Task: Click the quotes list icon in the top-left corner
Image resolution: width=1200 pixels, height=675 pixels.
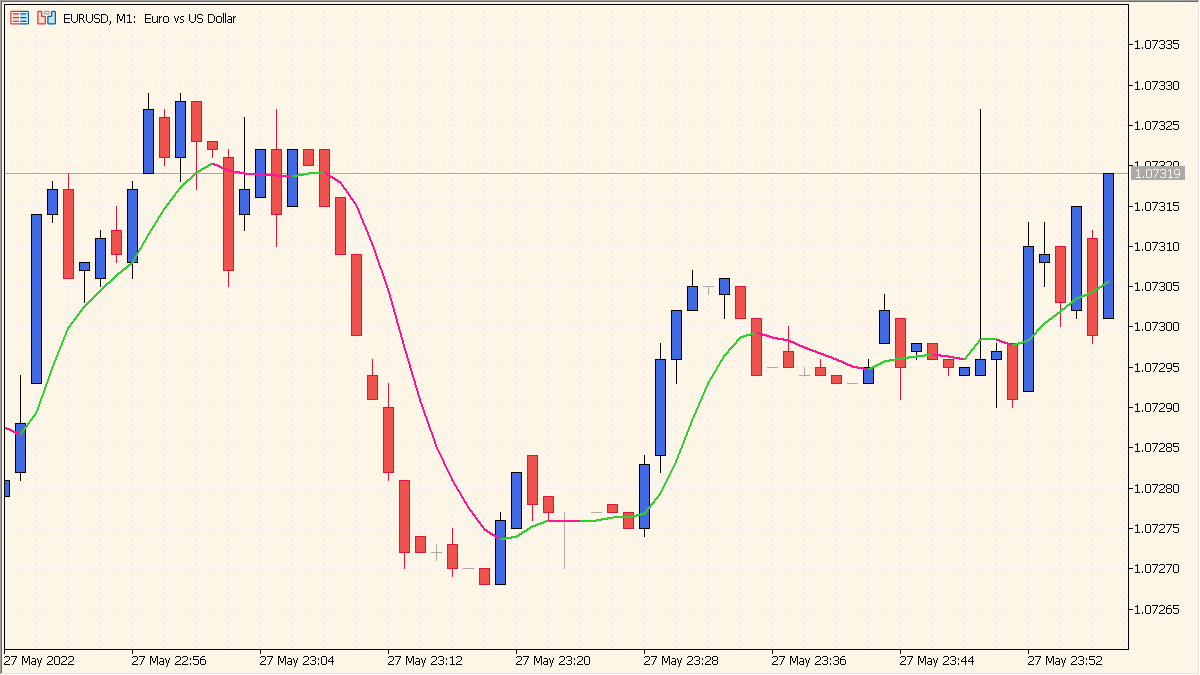Action: click(17, 17)
